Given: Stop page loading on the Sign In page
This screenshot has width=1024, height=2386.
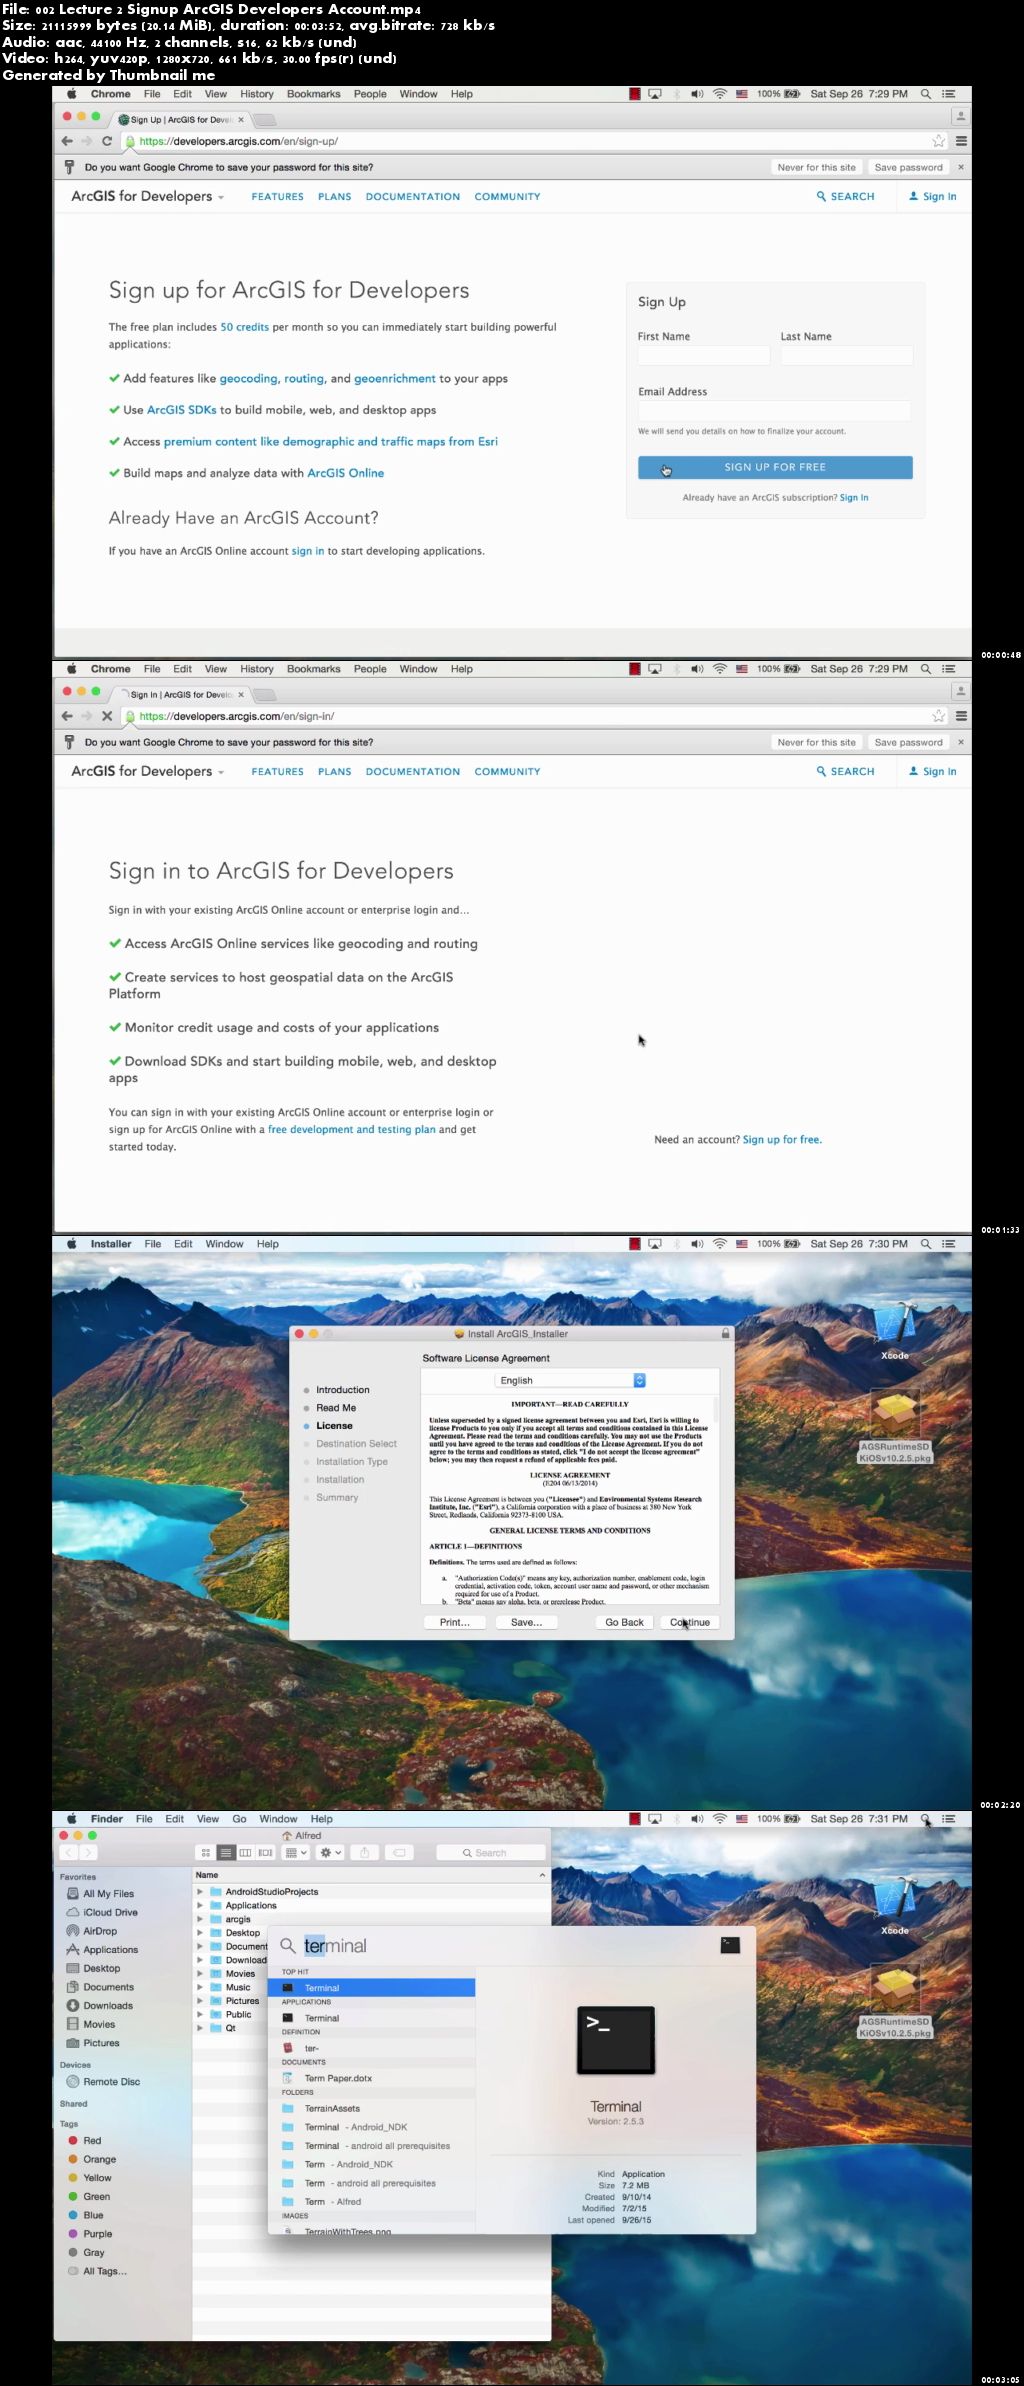Looking at the screenshot, I should (107, 716).
